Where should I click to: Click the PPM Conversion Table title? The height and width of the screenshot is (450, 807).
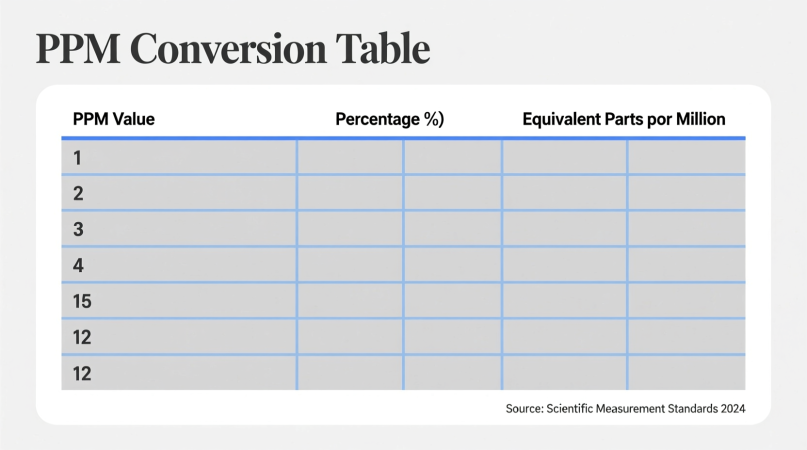tap(233, 50)
